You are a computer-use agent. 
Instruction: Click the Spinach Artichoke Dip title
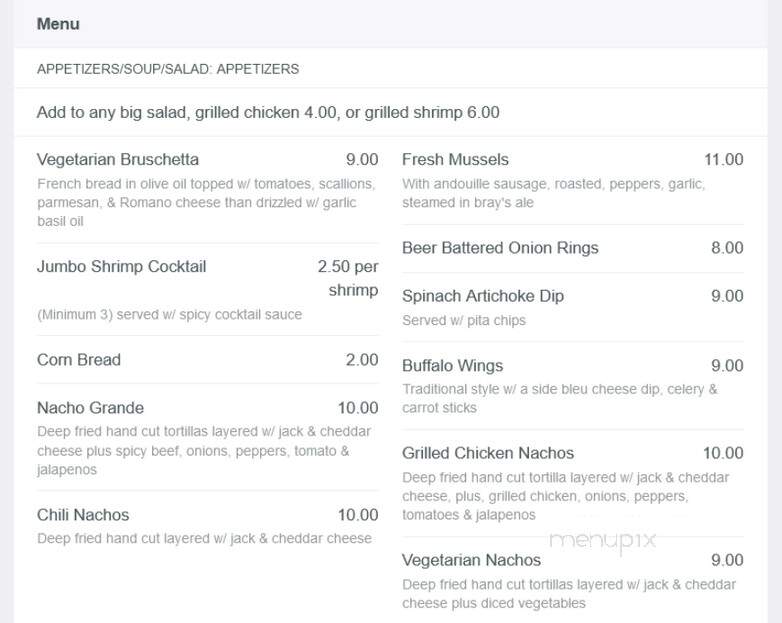coord(483,296)
